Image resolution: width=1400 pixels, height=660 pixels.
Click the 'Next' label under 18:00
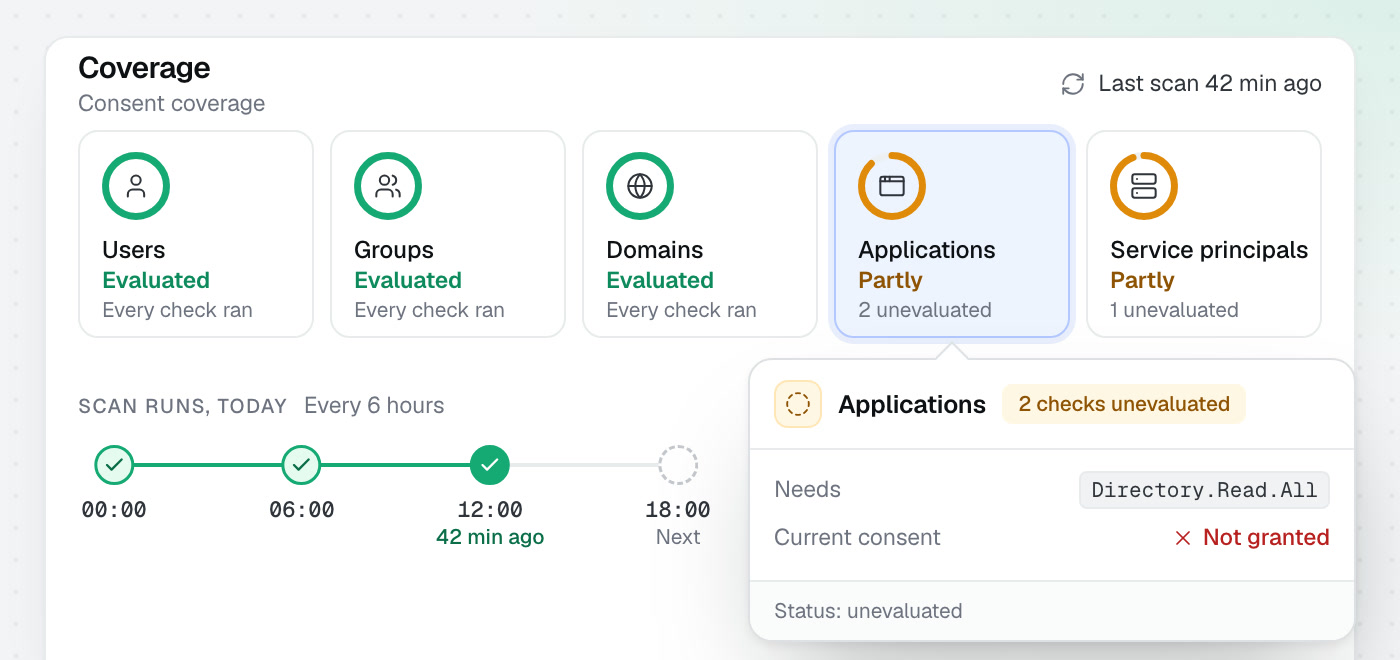click(678, 537)
